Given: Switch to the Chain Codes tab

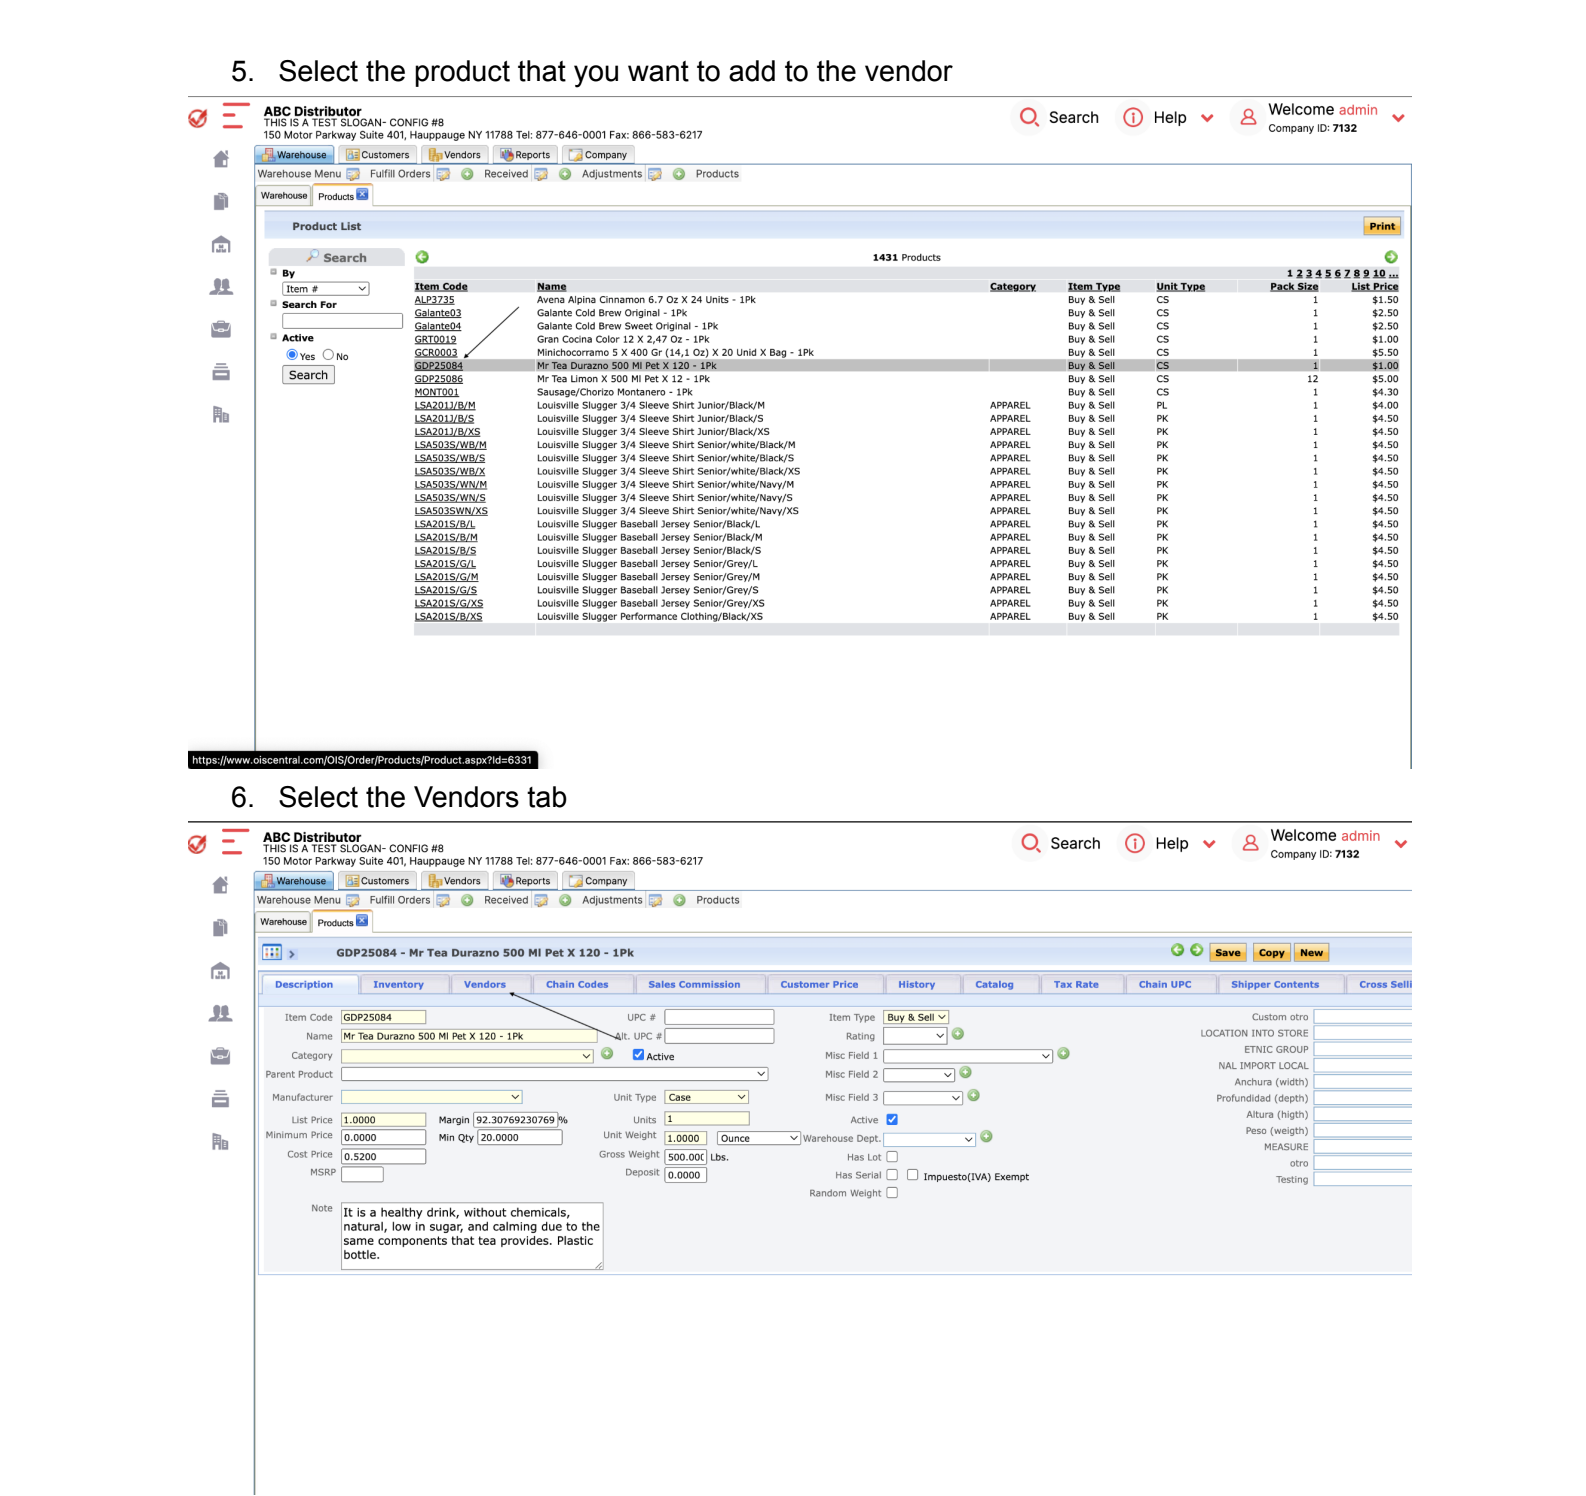Looking at the screenshot, I should pyautogui.click(x=577, y=985).
